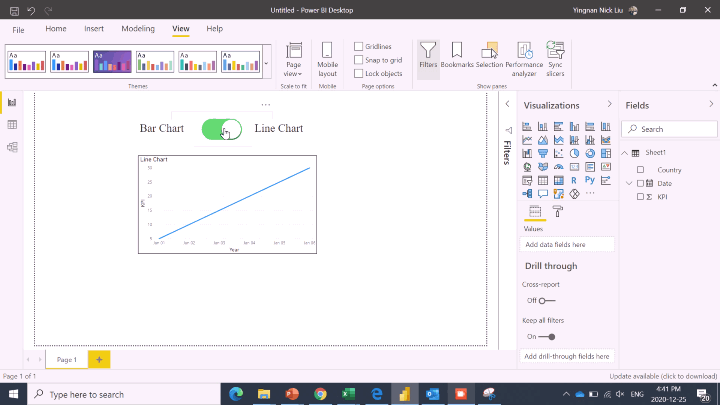Expand the Themes gallery dropdown arrow
This screenshot has height=405, width=720.
(x=266, y=64)
